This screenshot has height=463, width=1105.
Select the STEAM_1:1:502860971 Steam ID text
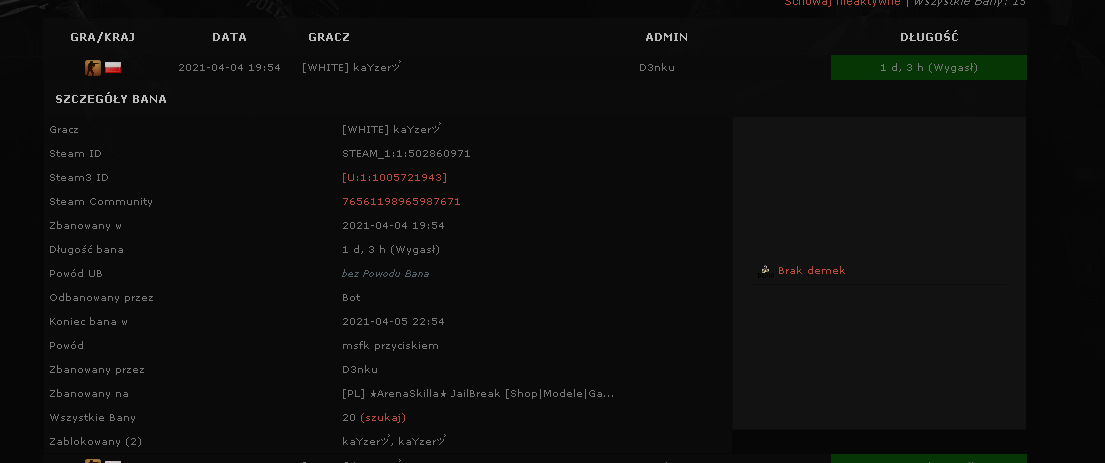point(406,154)
